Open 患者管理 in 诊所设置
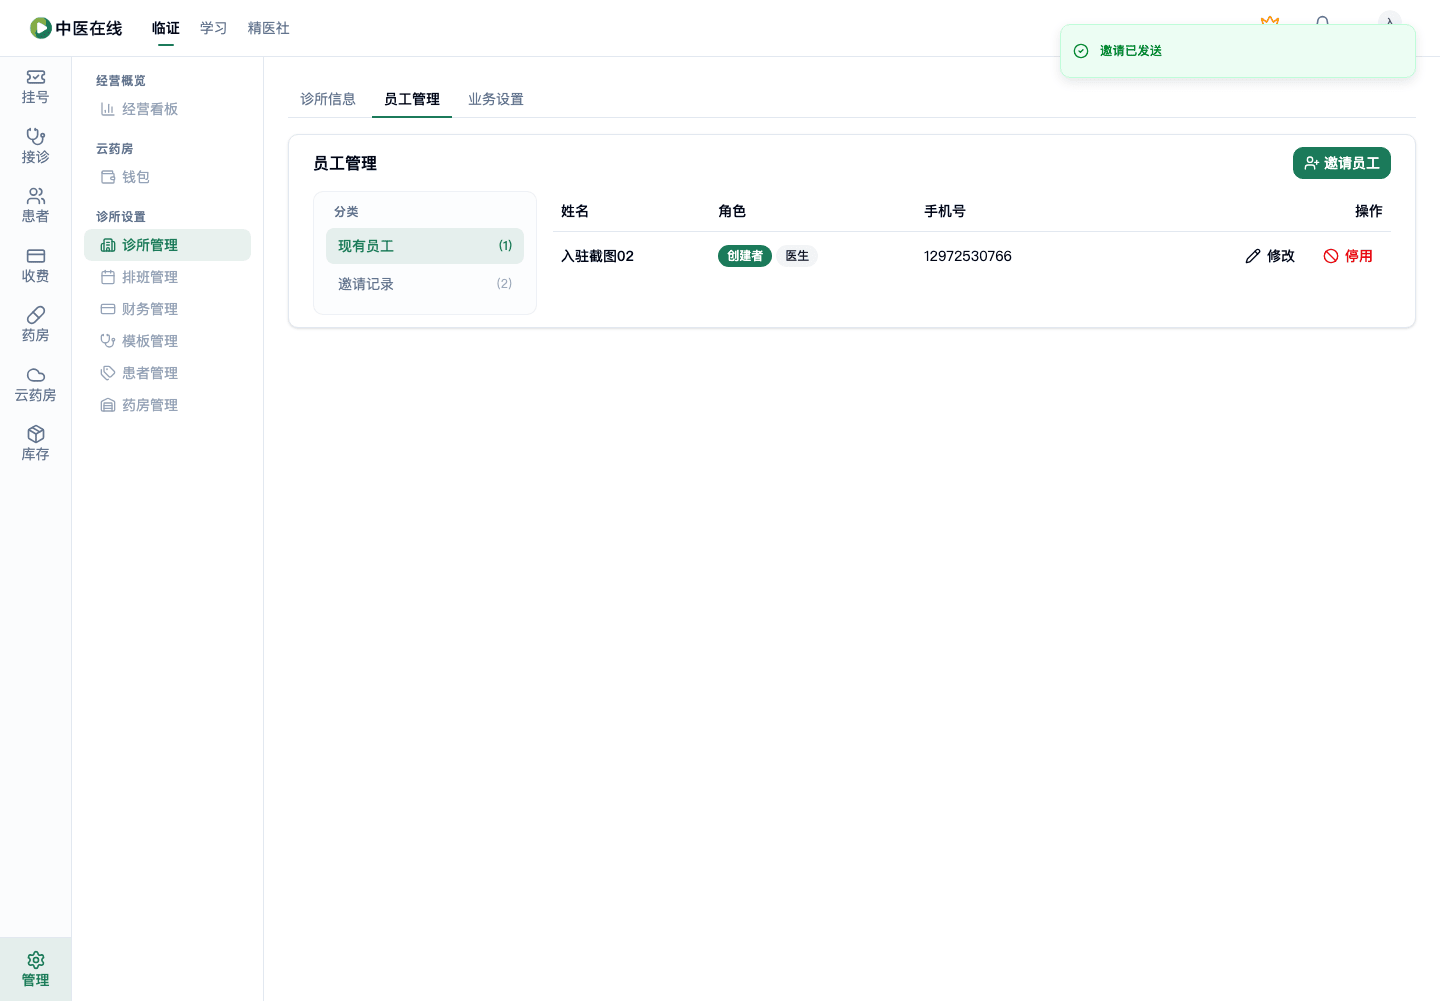 [x=139, y=373]
